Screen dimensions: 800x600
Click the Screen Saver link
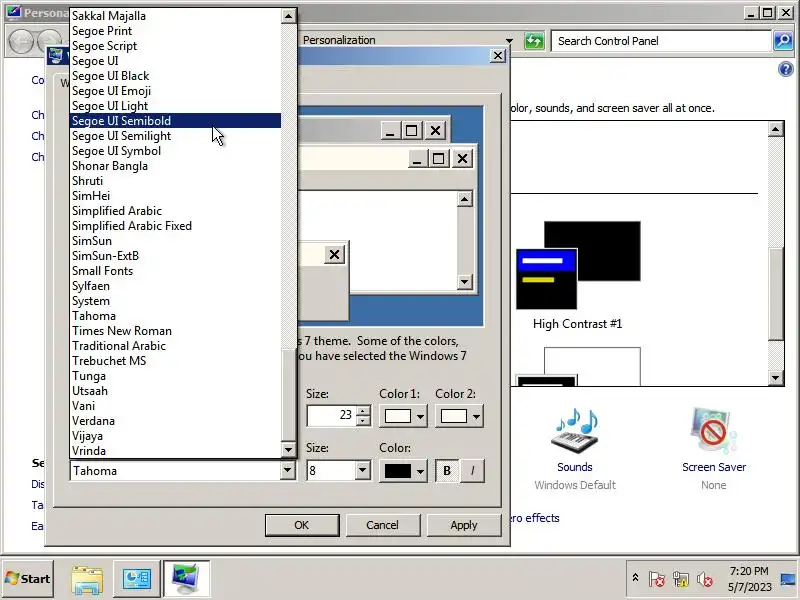click(x=714, y=467)
